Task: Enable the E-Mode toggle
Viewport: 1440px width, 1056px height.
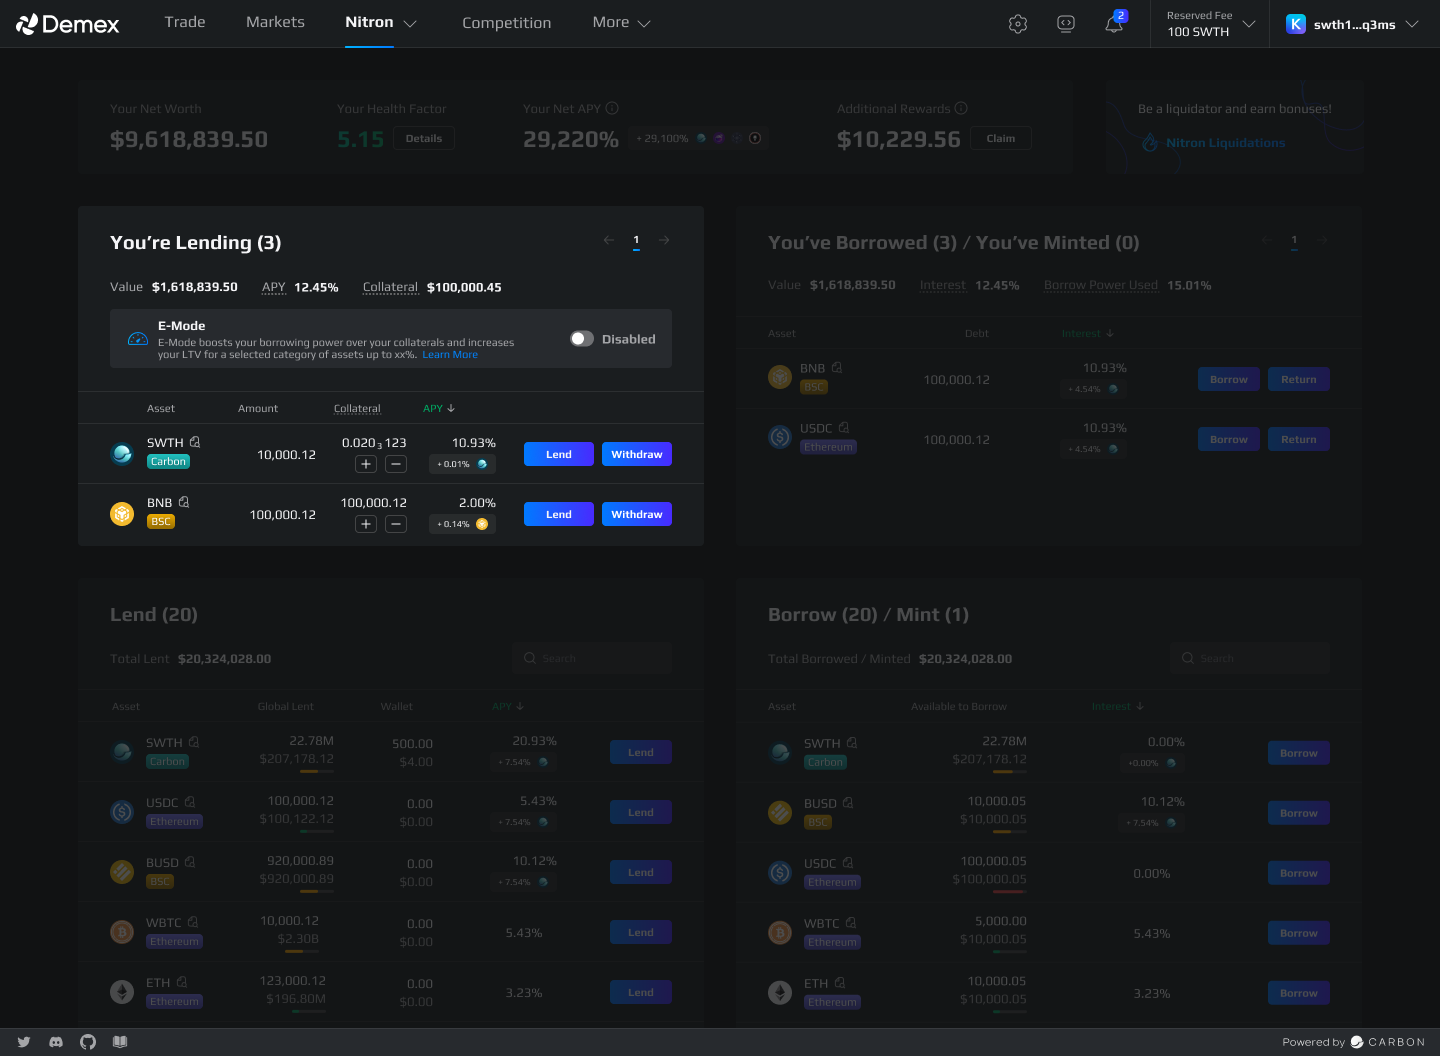Action: [582, 339]
